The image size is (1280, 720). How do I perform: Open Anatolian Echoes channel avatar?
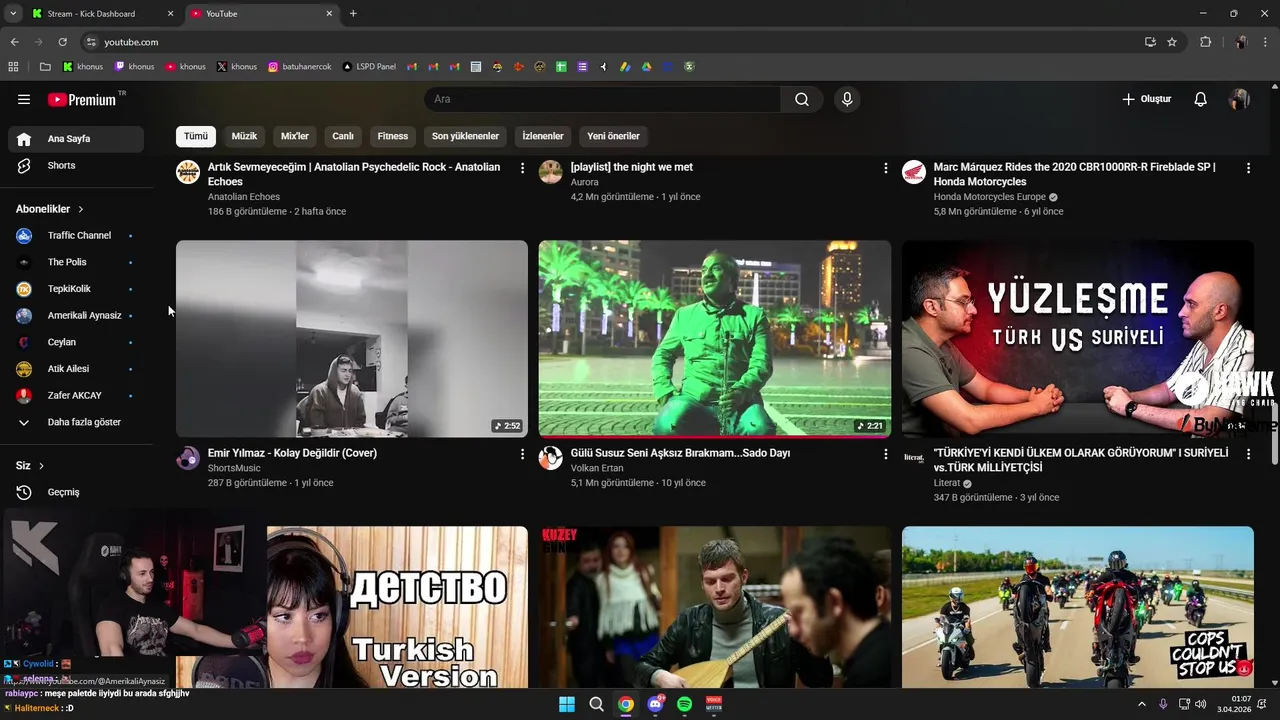188,172
